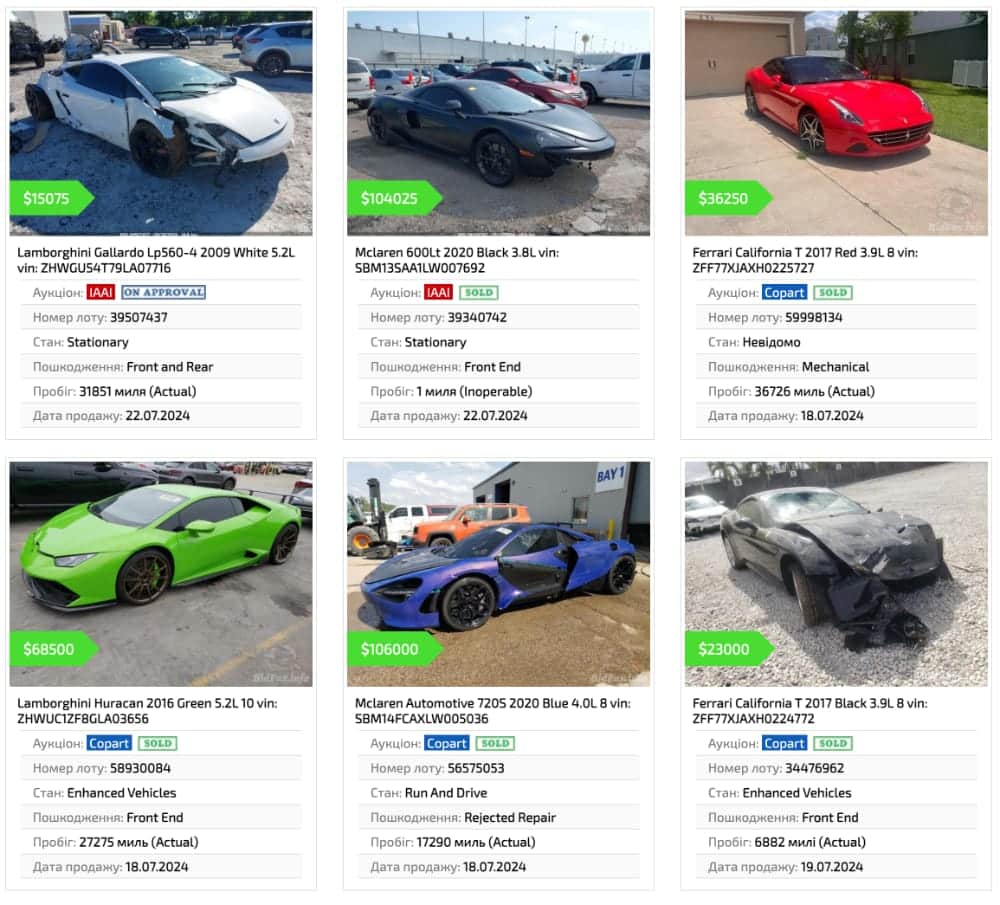Click the IAAI badge on the Lamborghini Gallardo card
The height and width of the screenshot is (905, 1000).
[x=101, y=293]
